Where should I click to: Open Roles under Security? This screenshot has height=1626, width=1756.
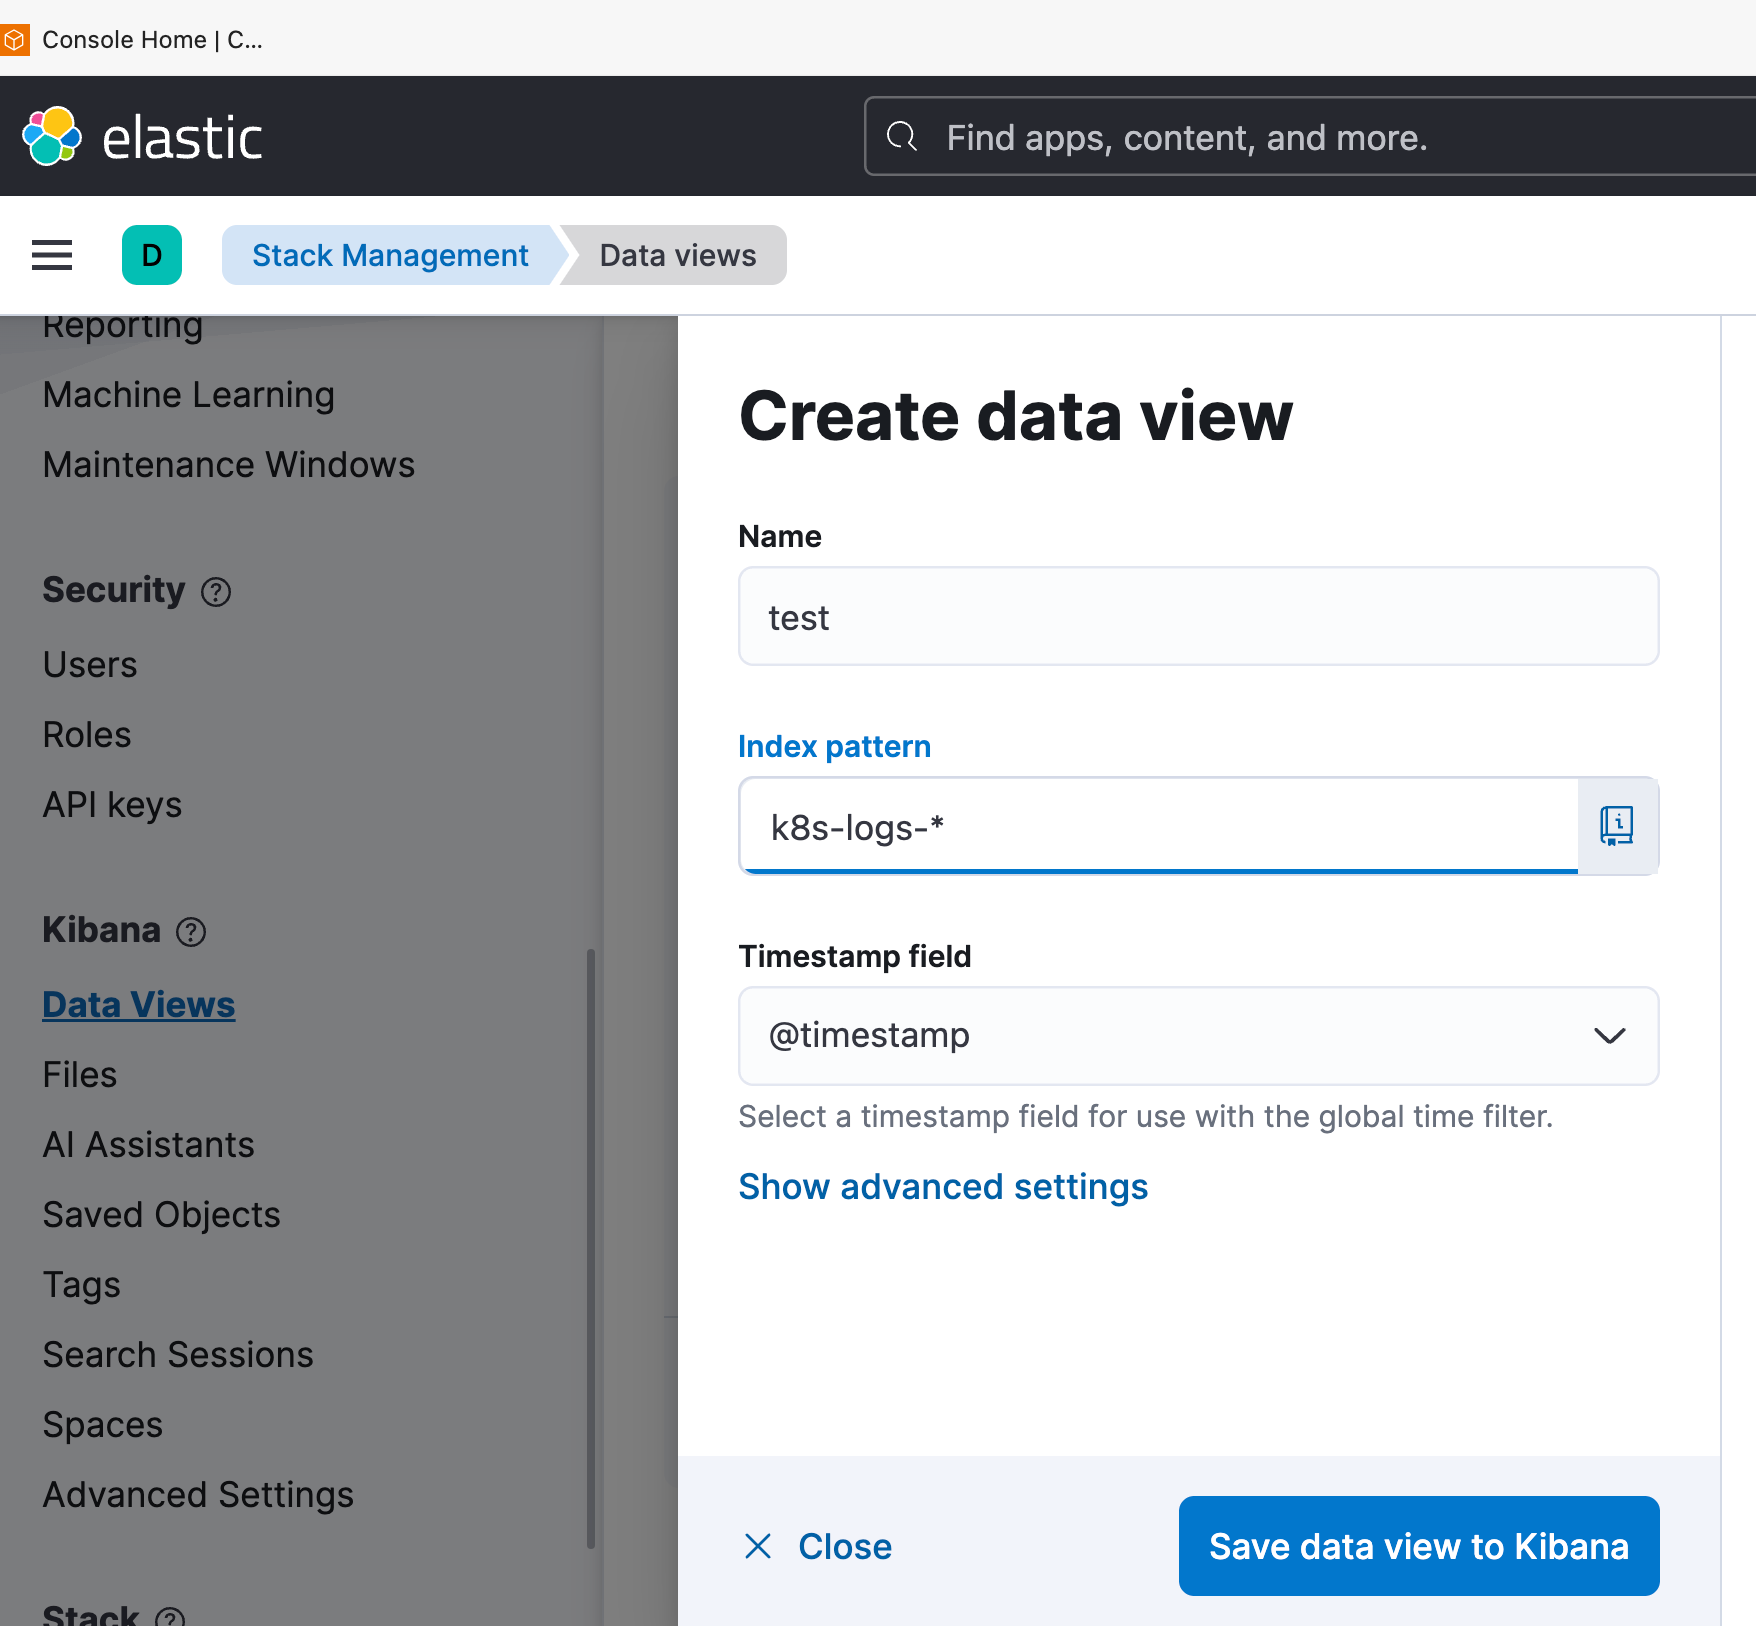pyautogui.click(x=87, y=735)
